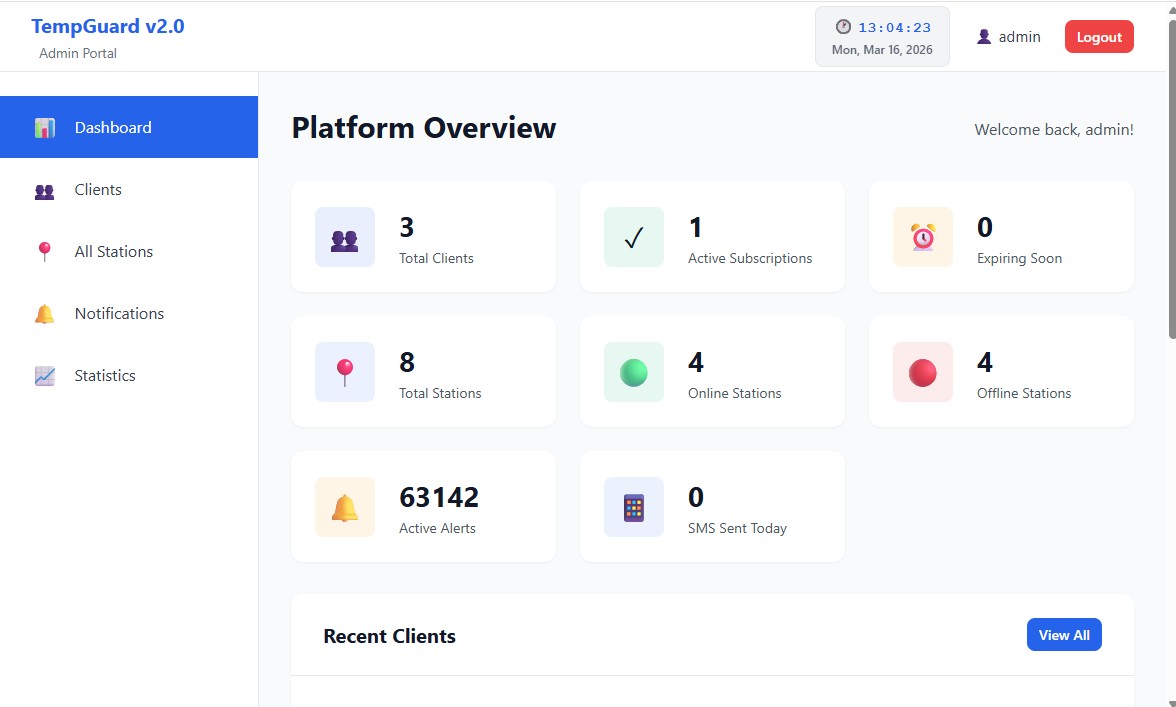Viewport: 1176px width, 707px height.
Task: Click the green Online Stations circle icon
Action: [634, 372]
